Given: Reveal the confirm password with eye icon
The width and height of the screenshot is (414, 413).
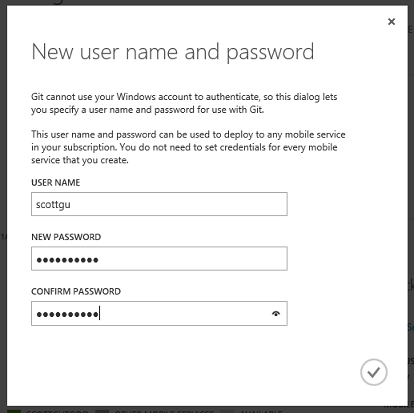Looking at the screenshot, I should click(x=276, y=314).
